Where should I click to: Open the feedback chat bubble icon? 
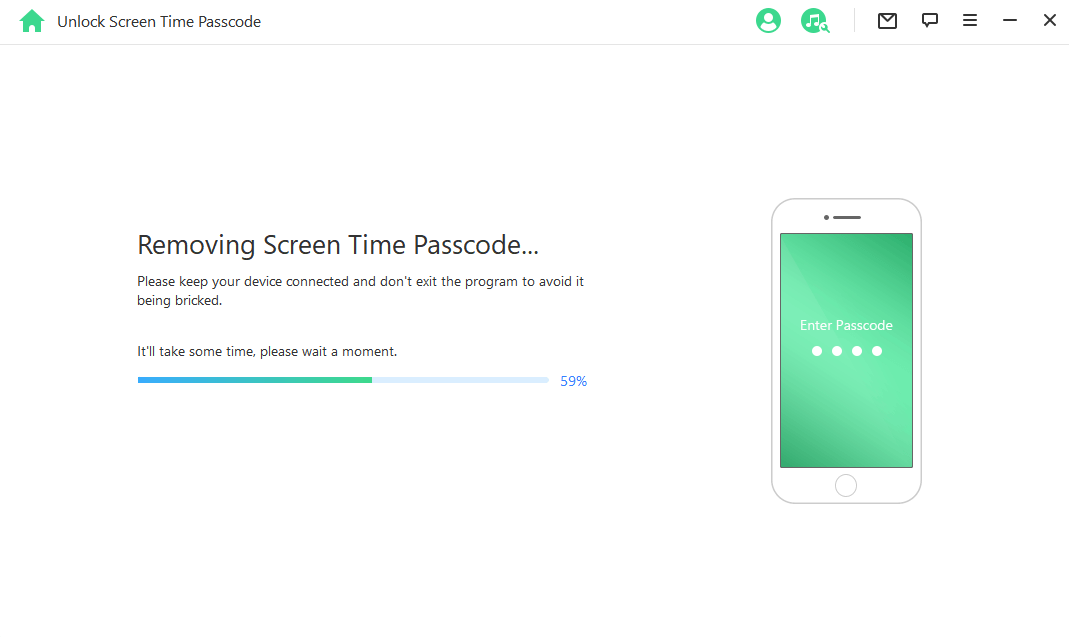tap(930, 20)
